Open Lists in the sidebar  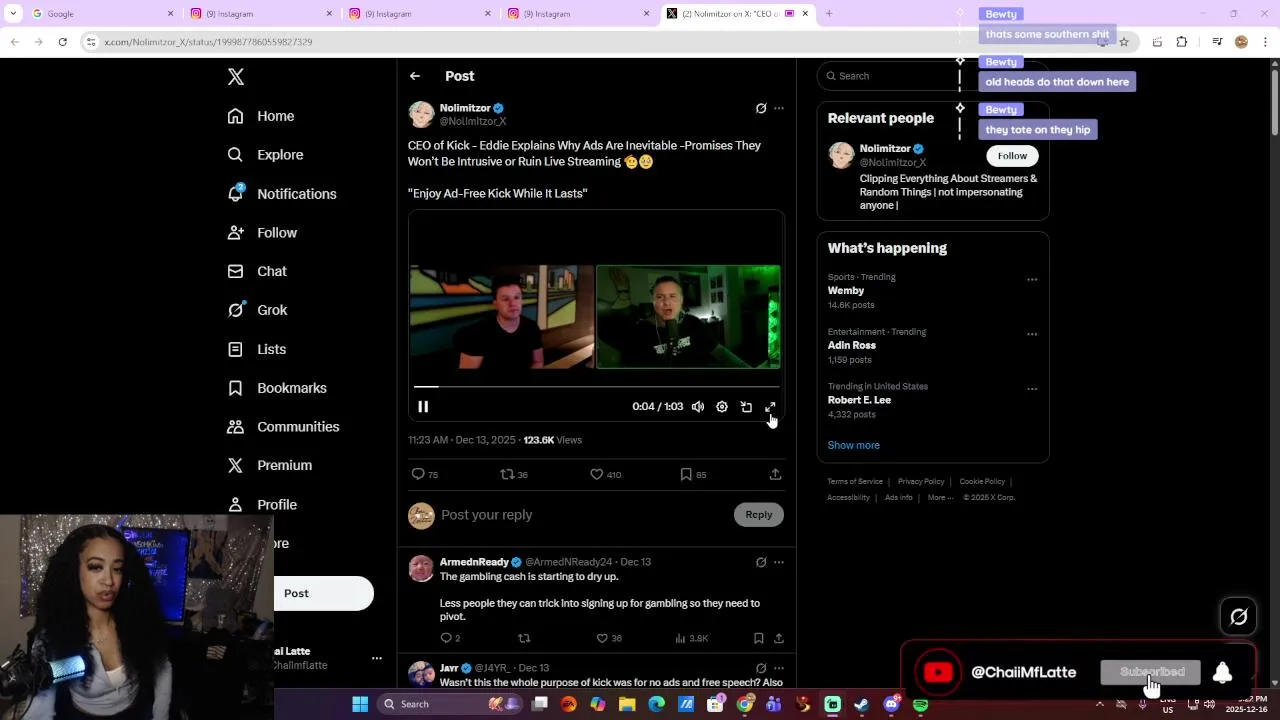pyautogui.click(x=257, y=349)
